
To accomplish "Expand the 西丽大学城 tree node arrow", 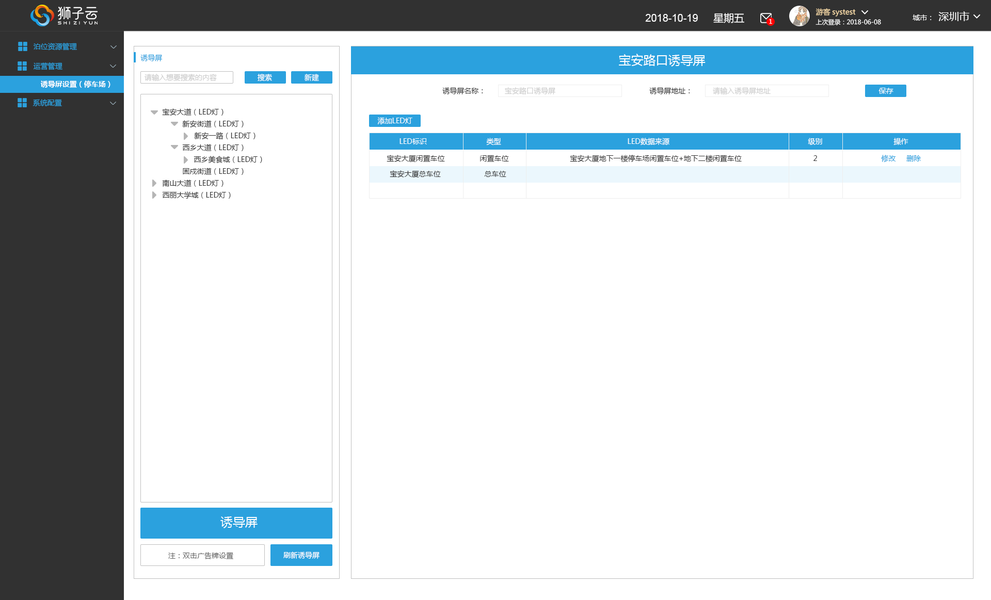I will [x=154, y=195].
